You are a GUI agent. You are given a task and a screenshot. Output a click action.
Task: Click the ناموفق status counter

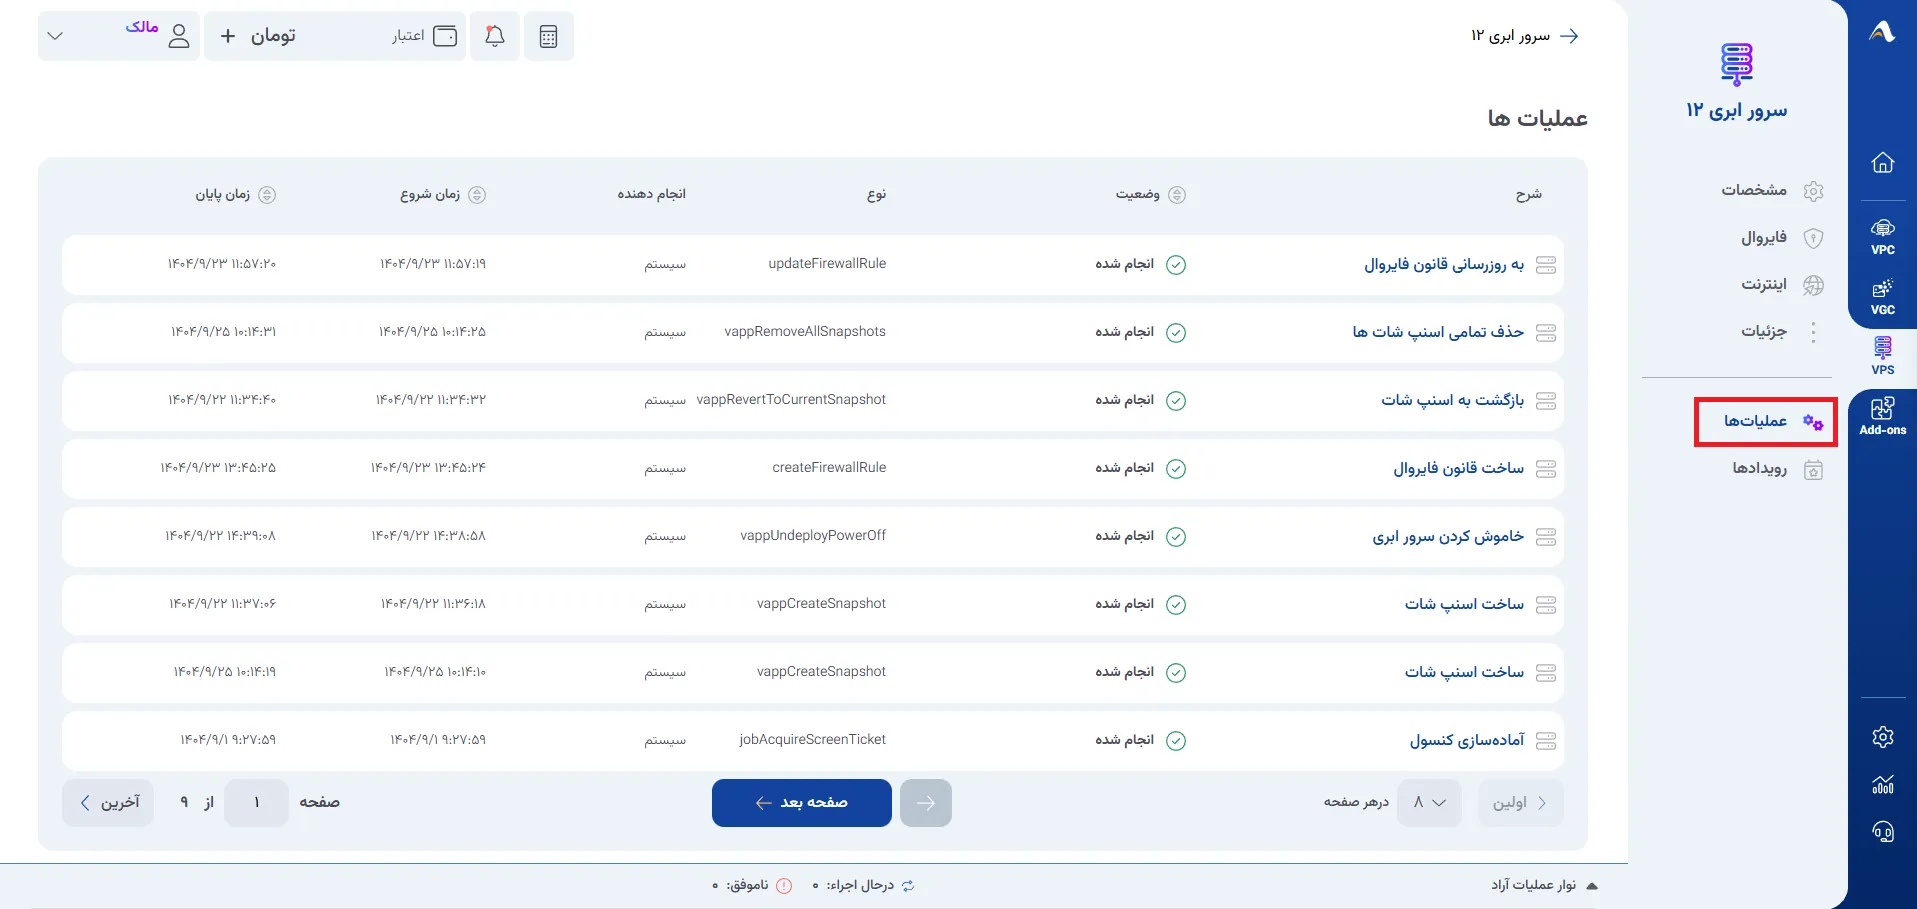tap(752, 886)
